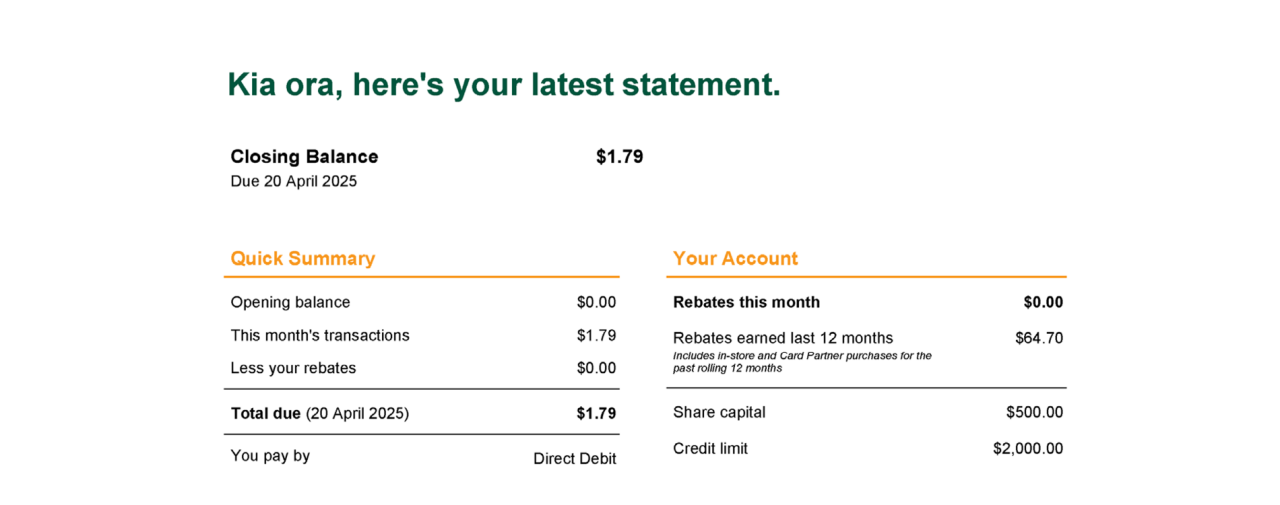Click the Due 20 April 2025 text
1280x505 pixels.
coord(294,182)
